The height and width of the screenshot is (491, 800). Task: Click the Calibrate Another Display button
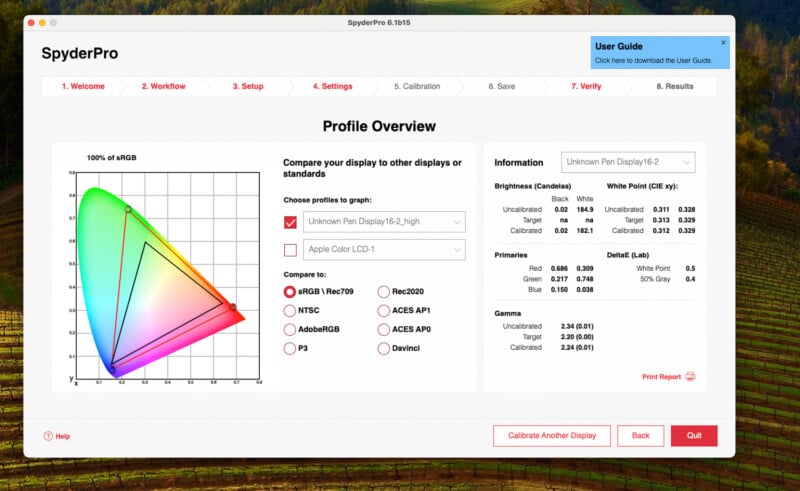pyautogui.click(x=552, y=436)
